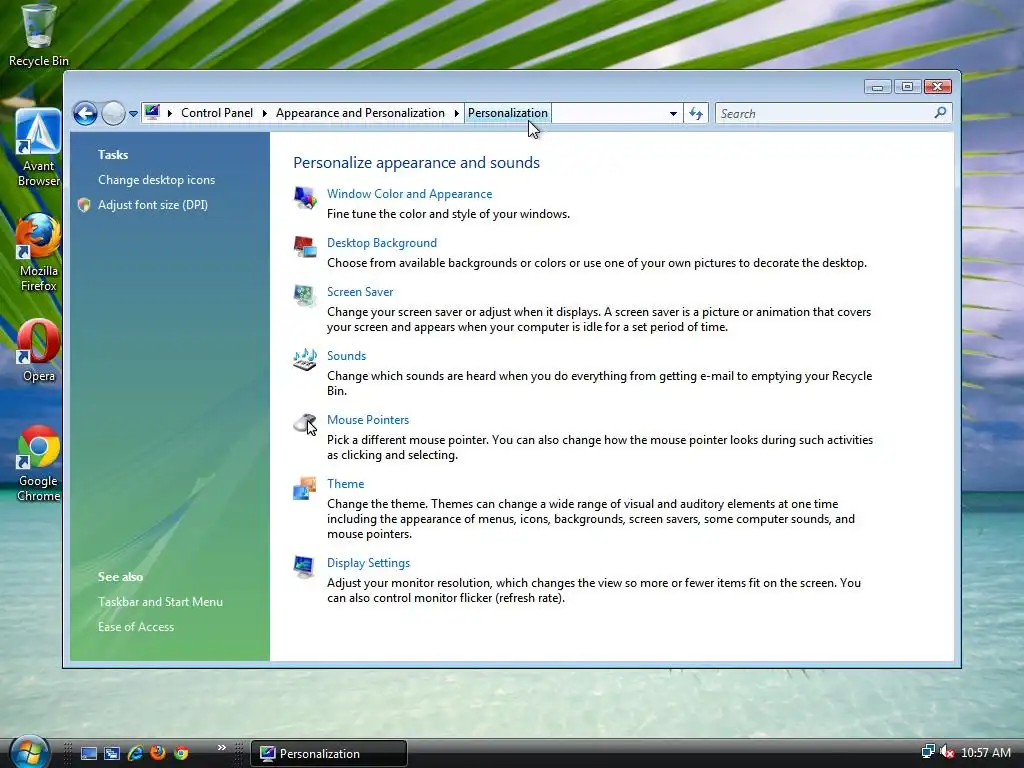1024x768 pixels.
Task: Launch Chrome from Quick Launch
Action: point(181,753)
